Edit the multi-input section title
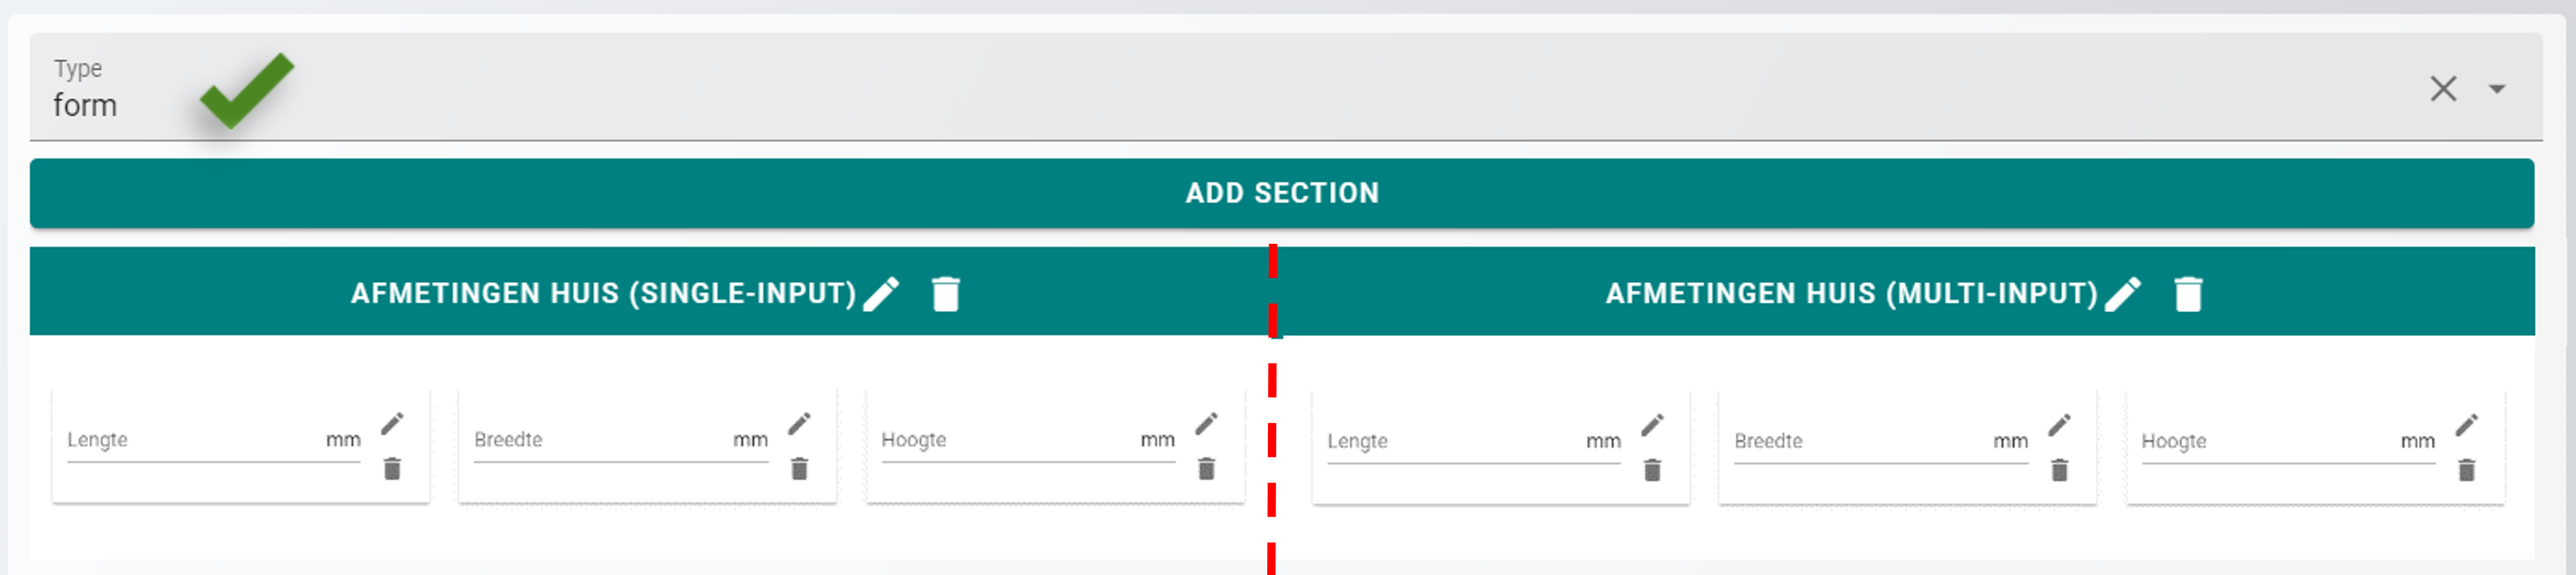The image size is (2576, 575). click(2122, 294)
